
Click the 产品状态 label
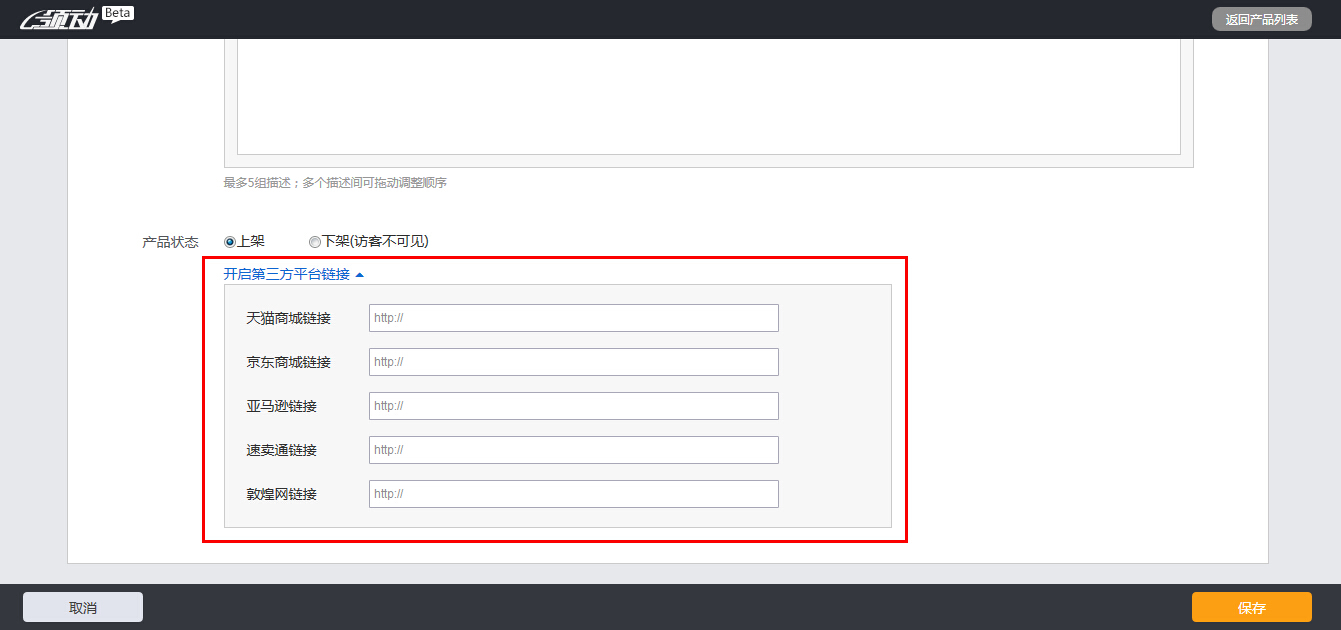(170, 242)
